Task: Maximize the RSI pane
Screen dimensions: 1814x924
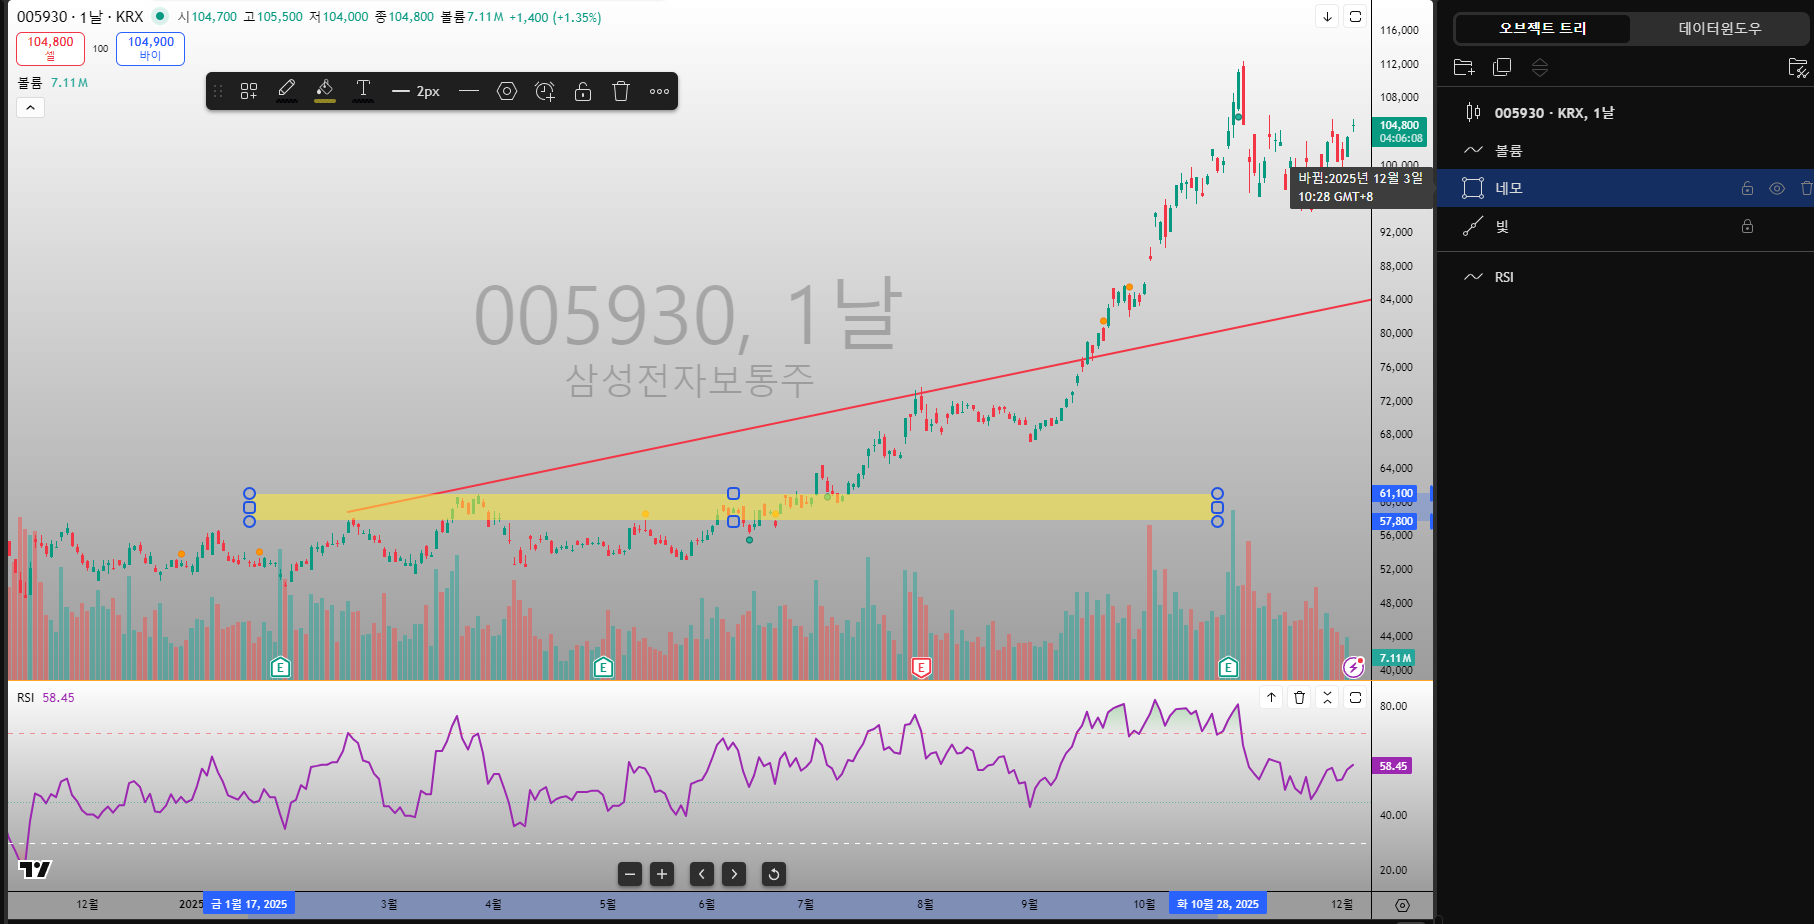Action: click(1355, 697)
